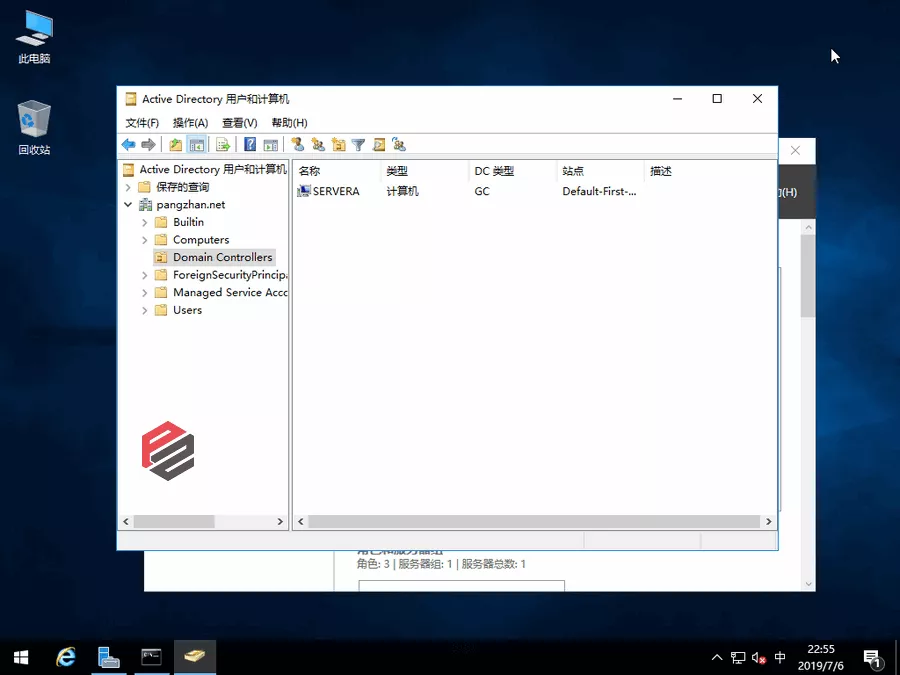The image size is (900, 675).
Task: Select the Computers container in tree
Action: click(x=200, y=240)
